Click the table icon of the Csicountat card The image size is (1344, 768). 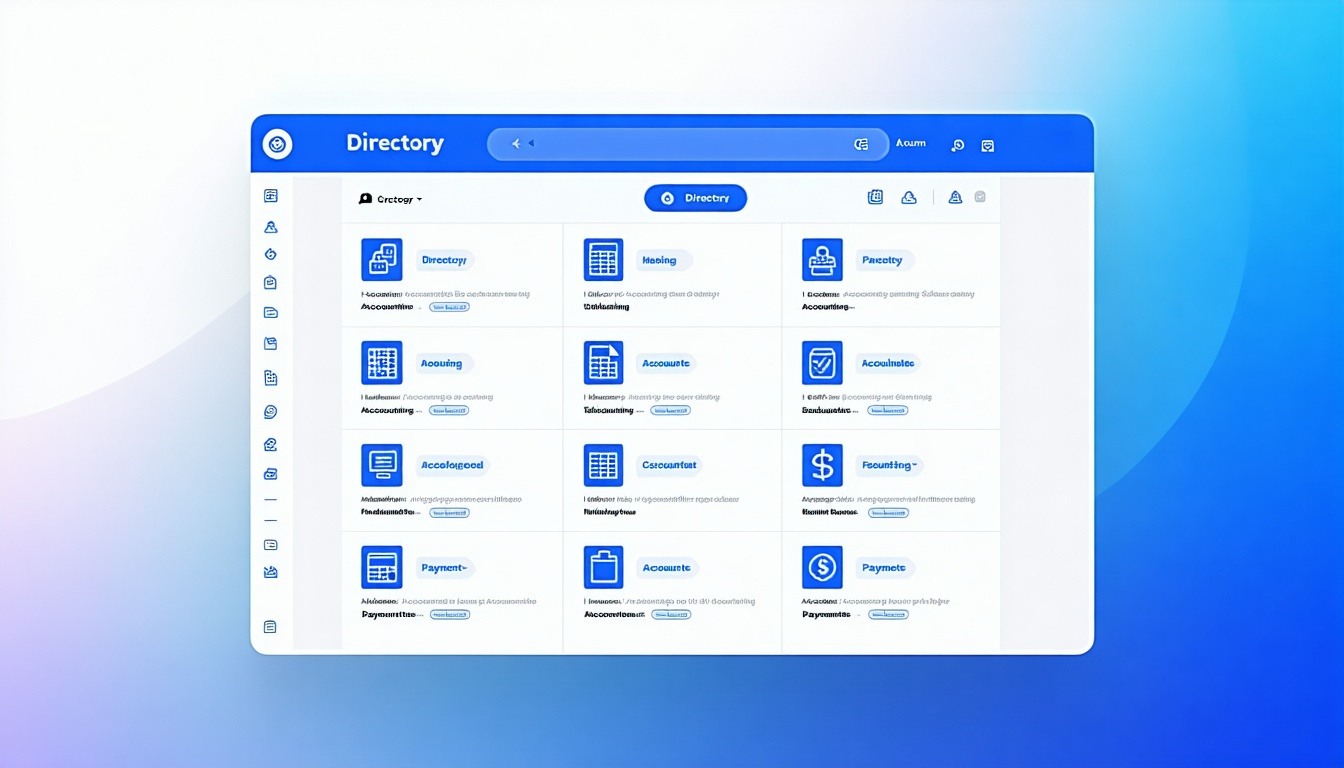point(603,465)
